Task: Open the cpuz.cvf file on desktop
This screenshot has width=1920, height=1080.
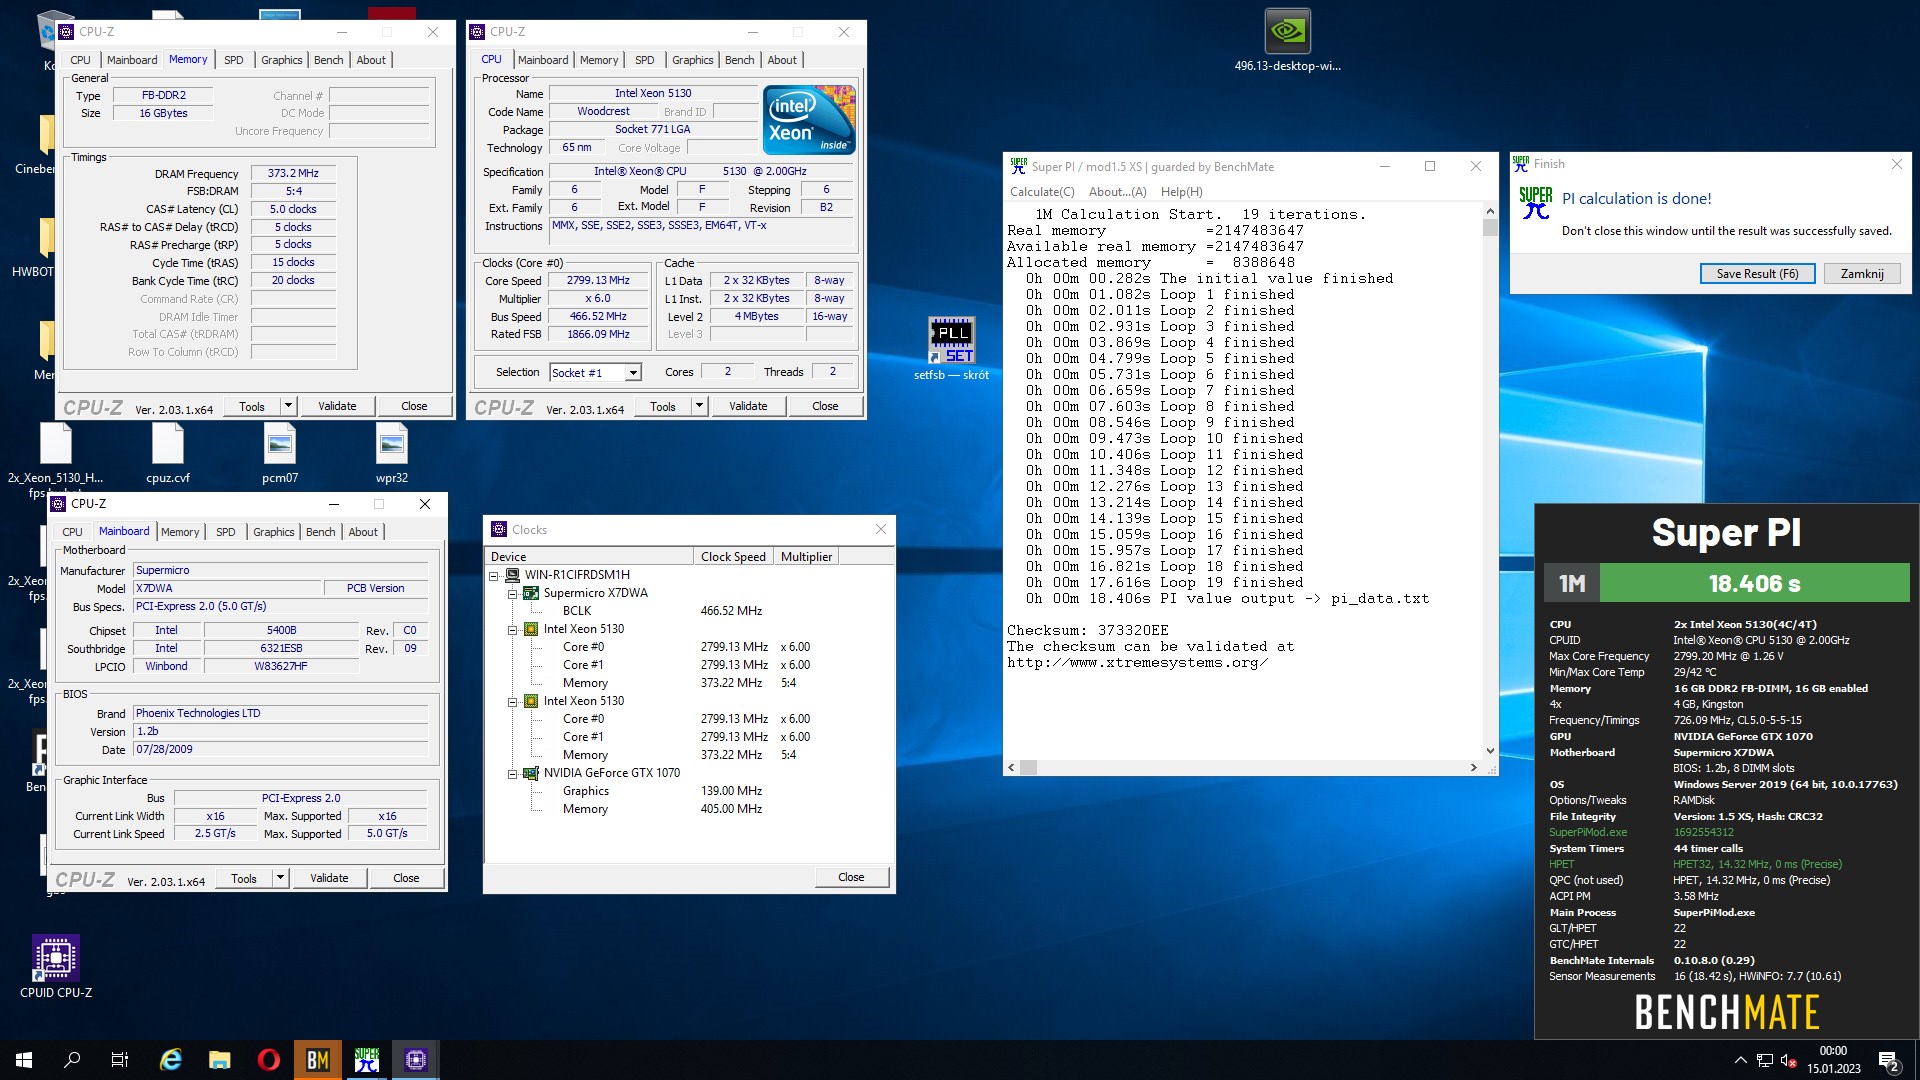Action: 168,454
